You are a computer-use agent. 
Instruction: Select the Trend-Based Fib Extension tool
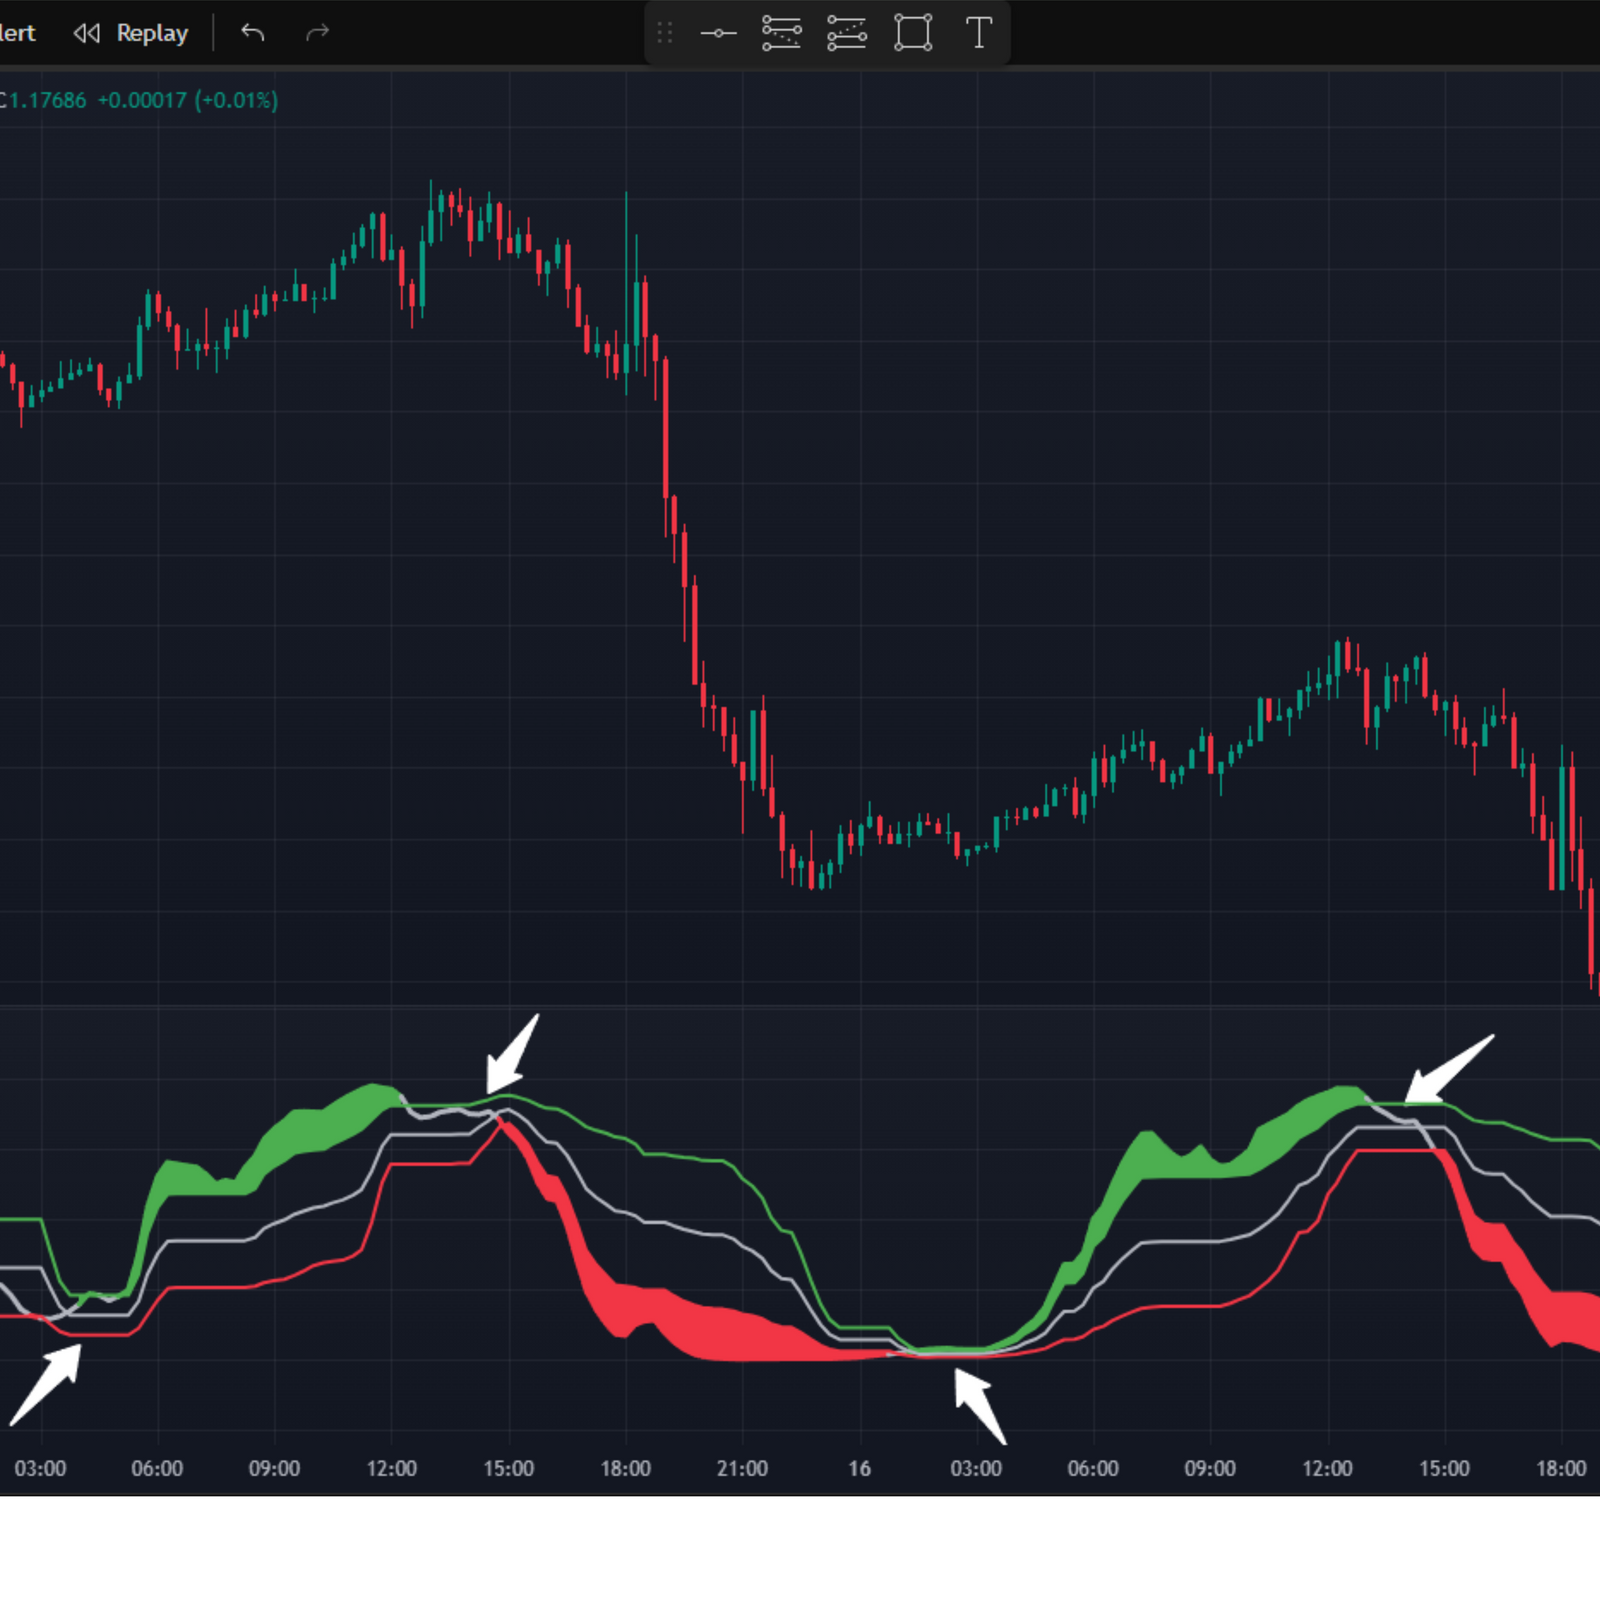(x=847, y=33)
